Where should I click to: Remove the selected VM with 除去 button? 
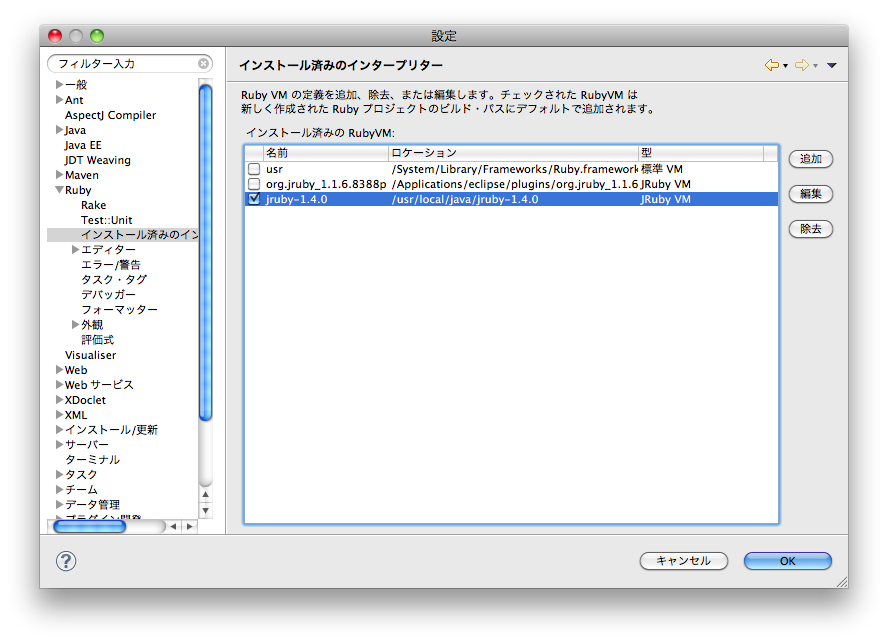click(810, 229)
